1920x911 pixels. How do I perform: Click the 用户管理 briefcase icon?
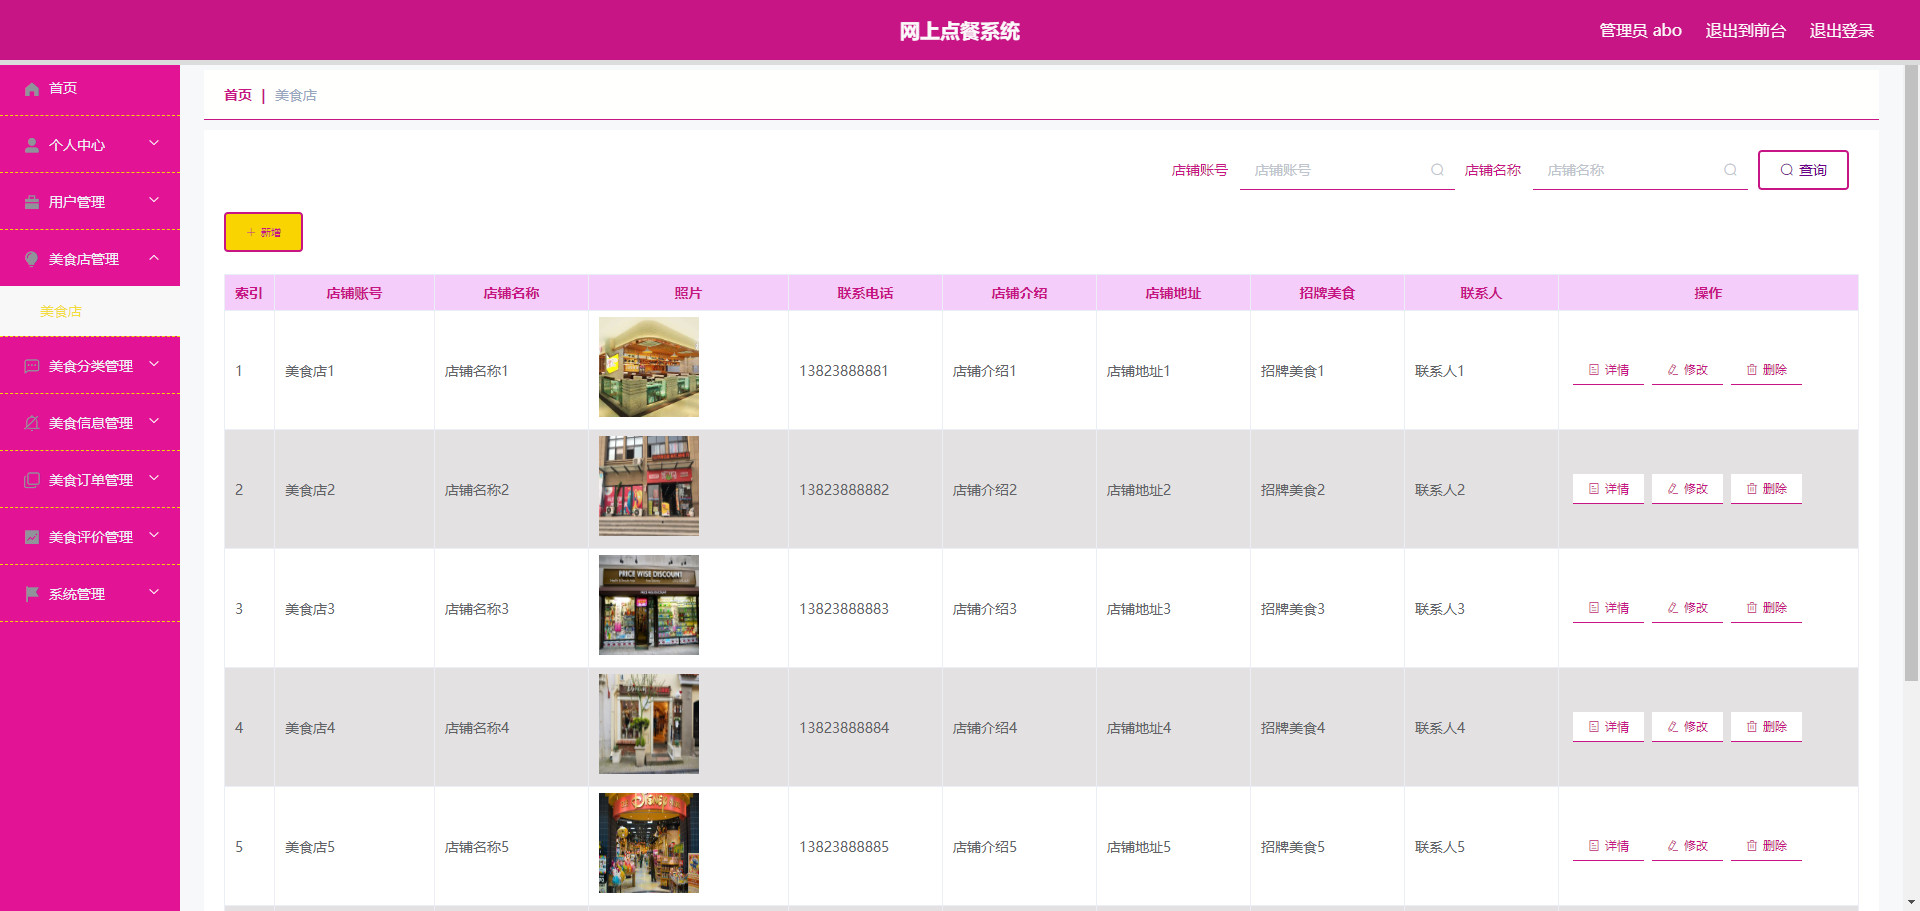pos(32,202)
